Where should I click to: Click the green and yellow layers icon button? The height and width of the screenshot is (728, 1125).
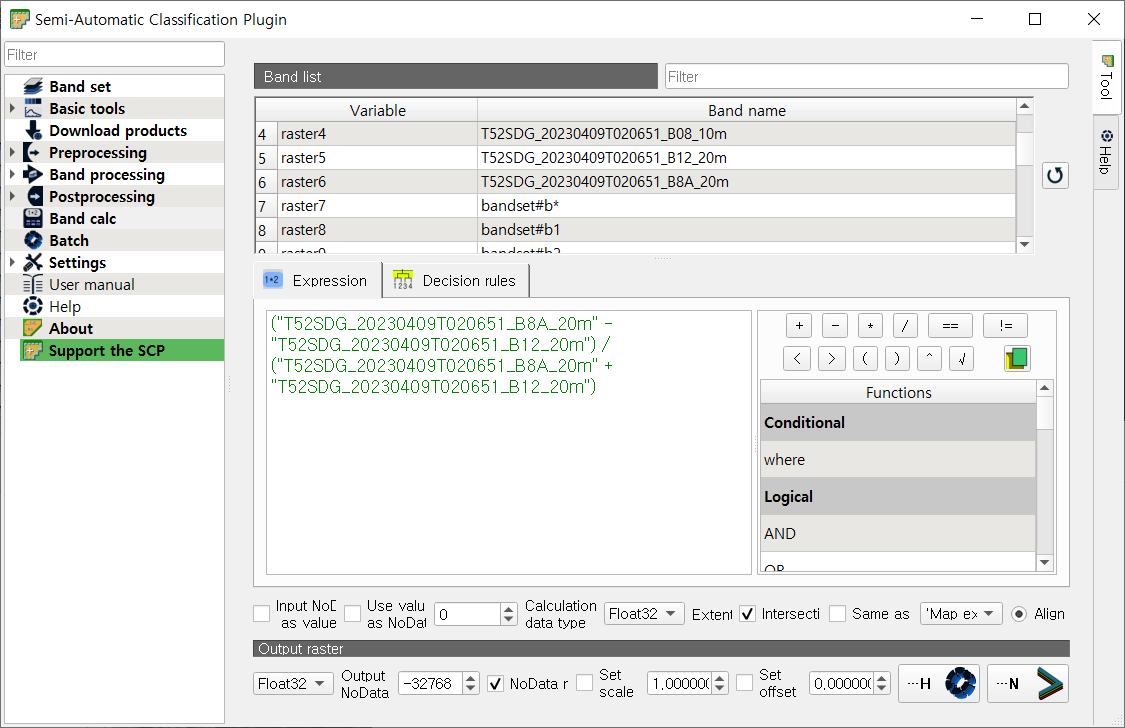[x=1017, y=359]
